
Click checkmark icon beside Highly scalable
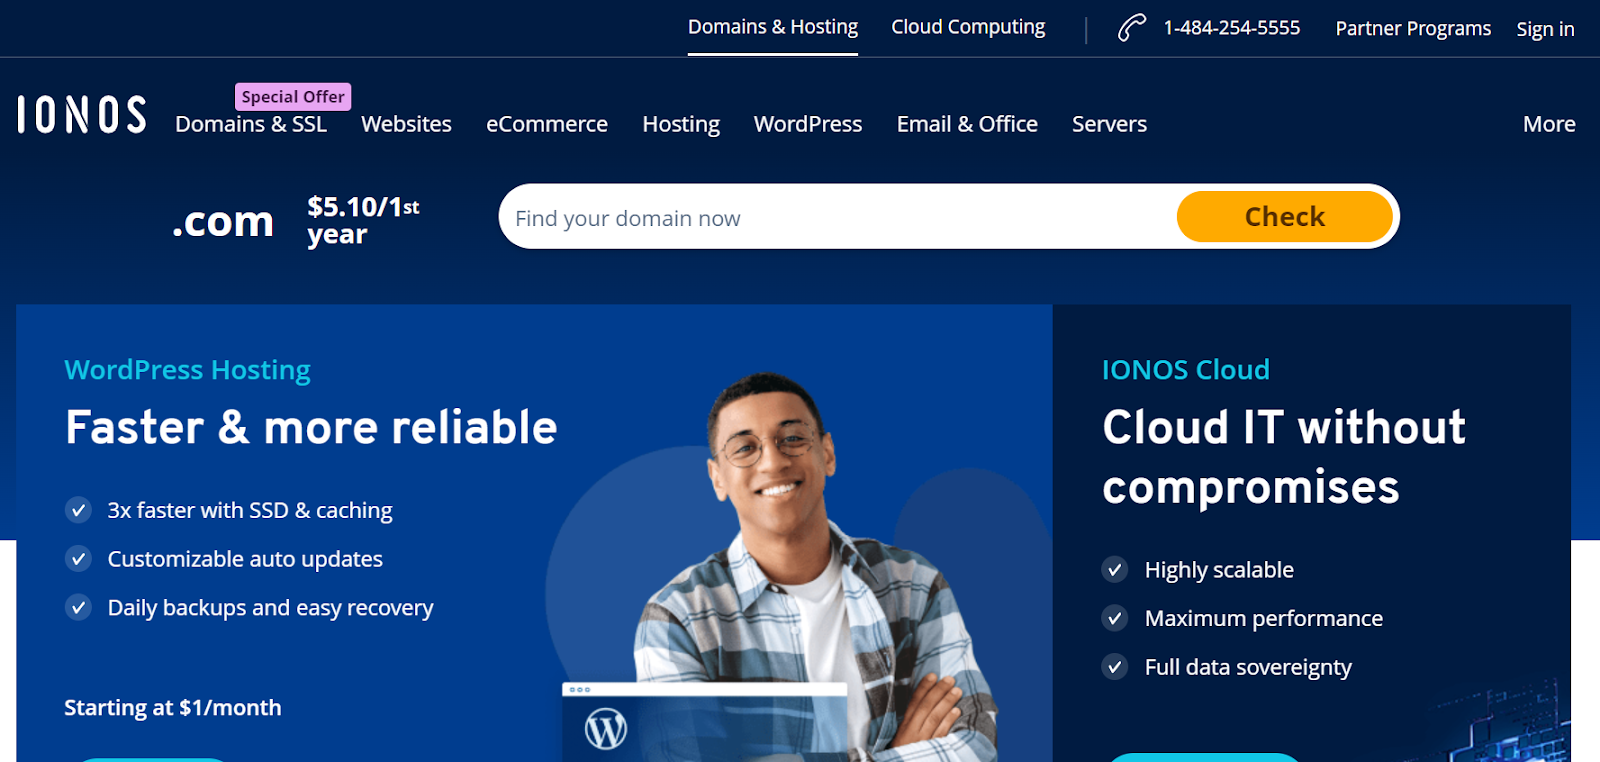(x=1115, y=570)
